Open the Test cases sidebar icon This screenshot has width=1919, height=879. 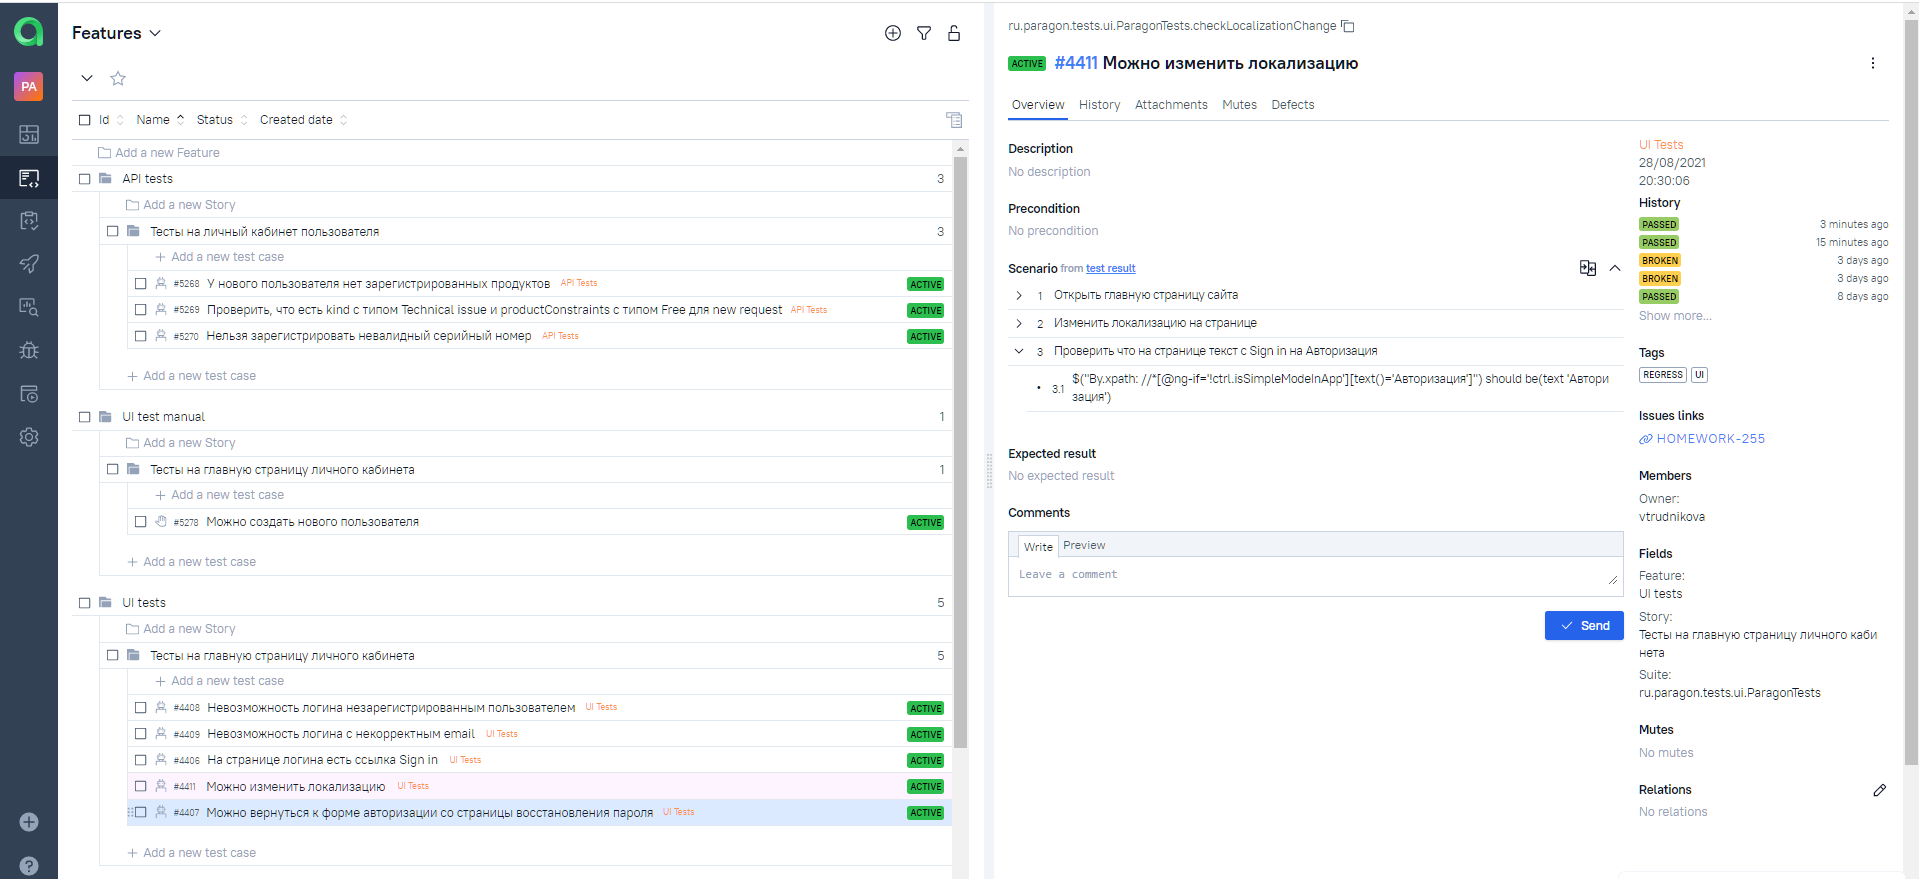tap(29, 178)
